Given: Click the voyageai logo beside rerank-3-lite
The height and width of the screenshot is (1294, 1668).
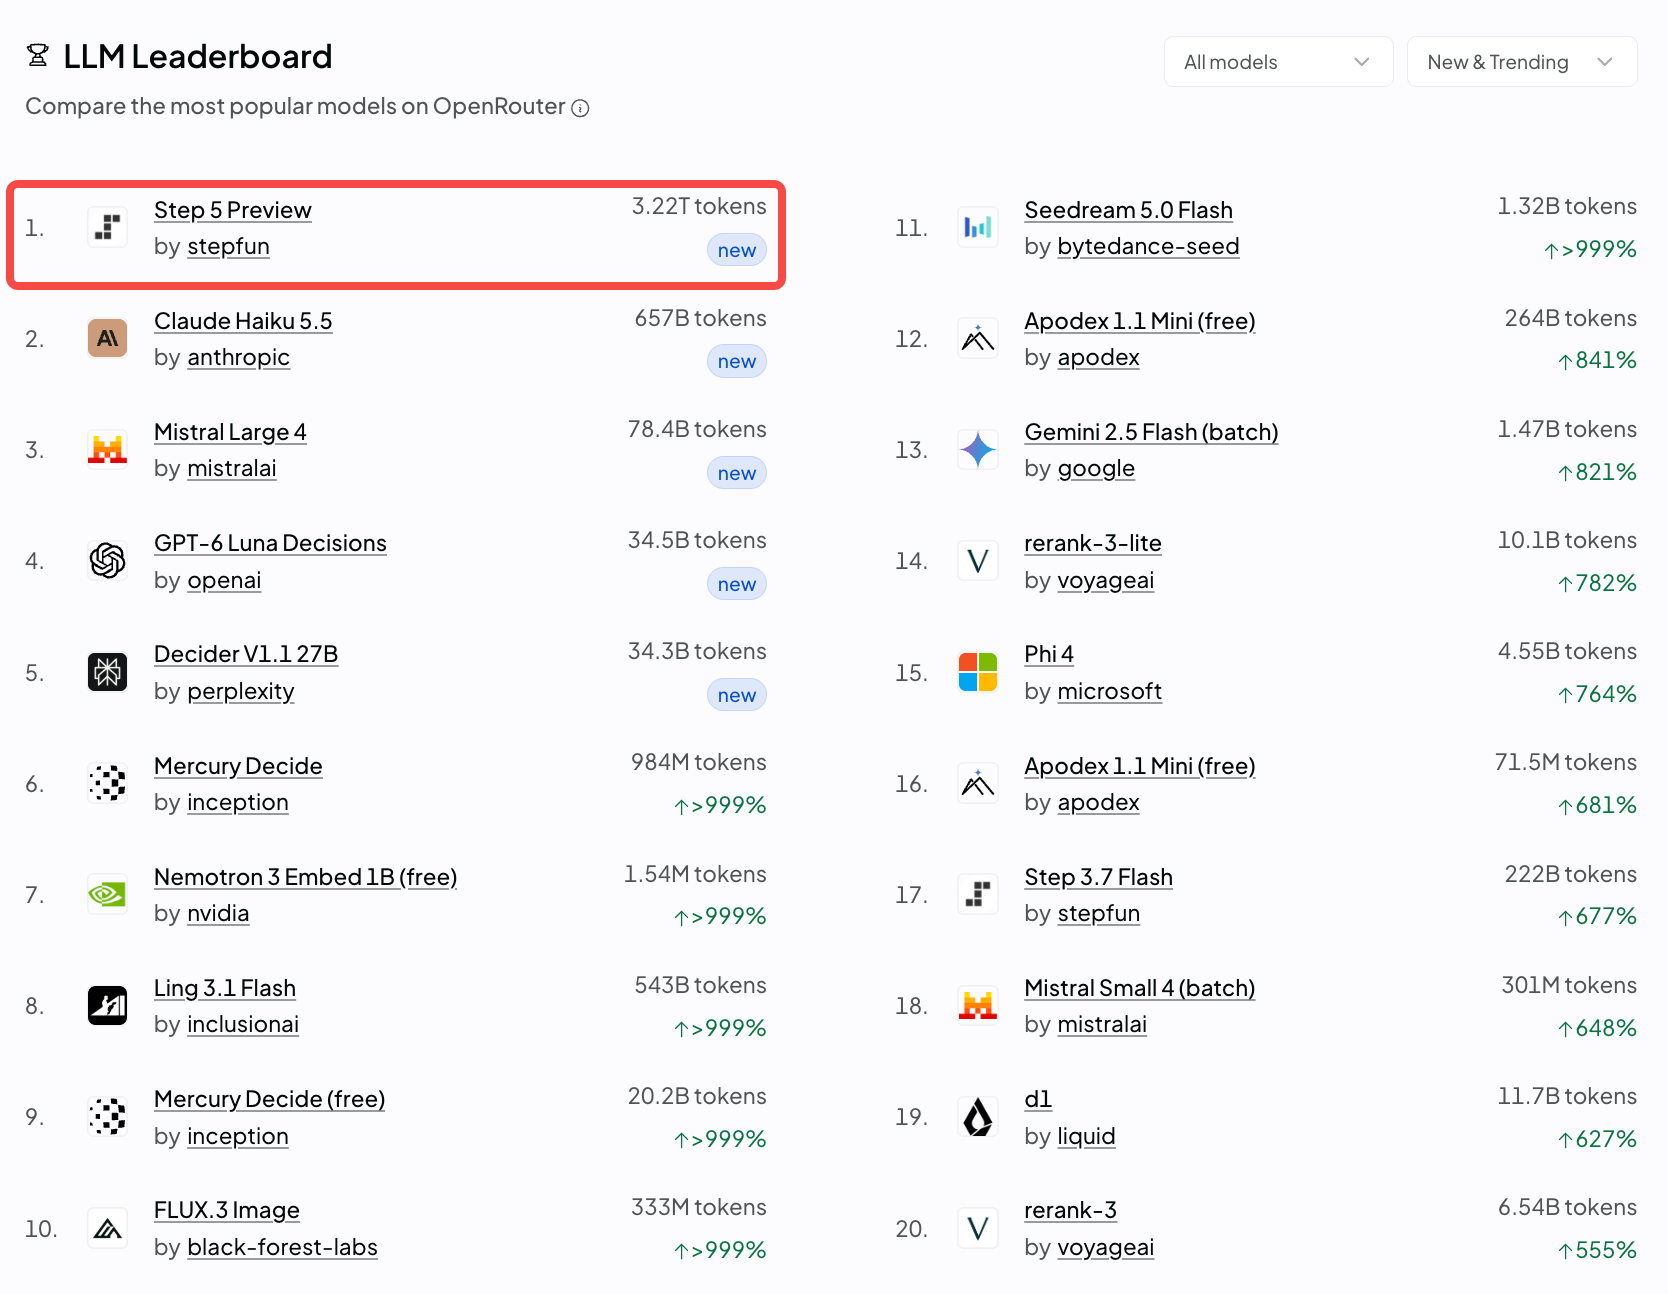Looking at the screenshot, I should click(x=978, y=561).
